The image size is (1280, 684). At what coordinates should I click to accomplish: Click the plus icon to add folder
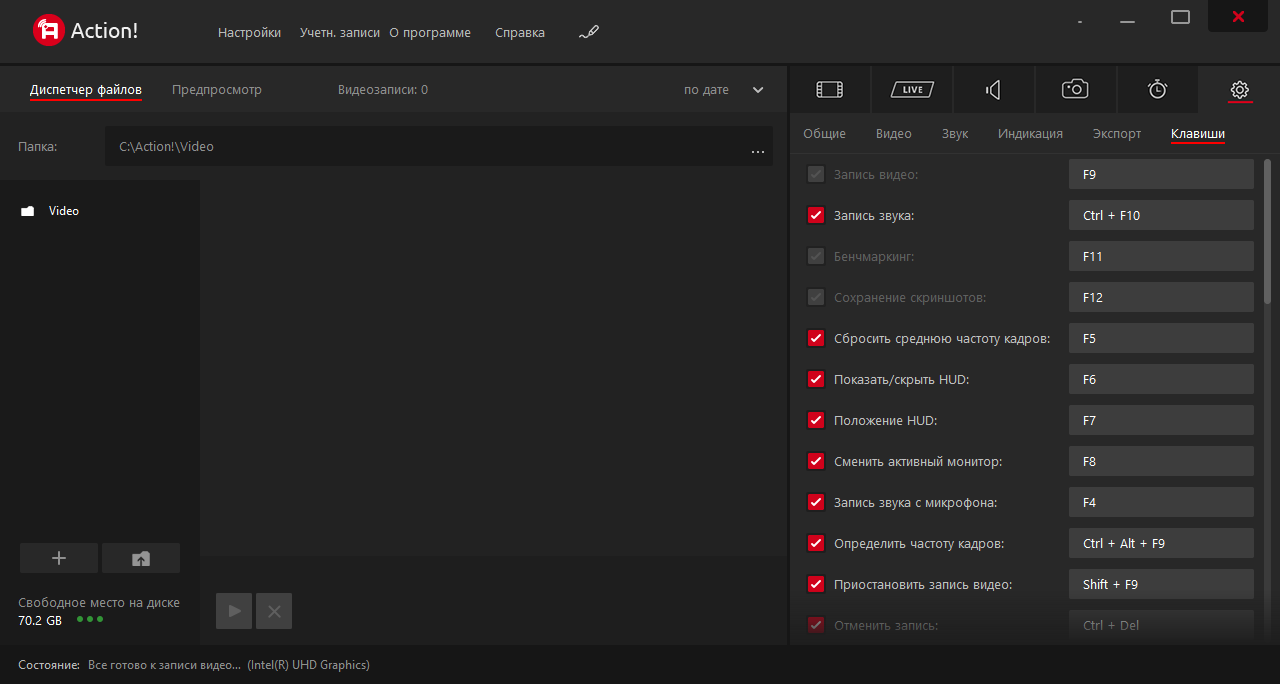click(59, 558)
